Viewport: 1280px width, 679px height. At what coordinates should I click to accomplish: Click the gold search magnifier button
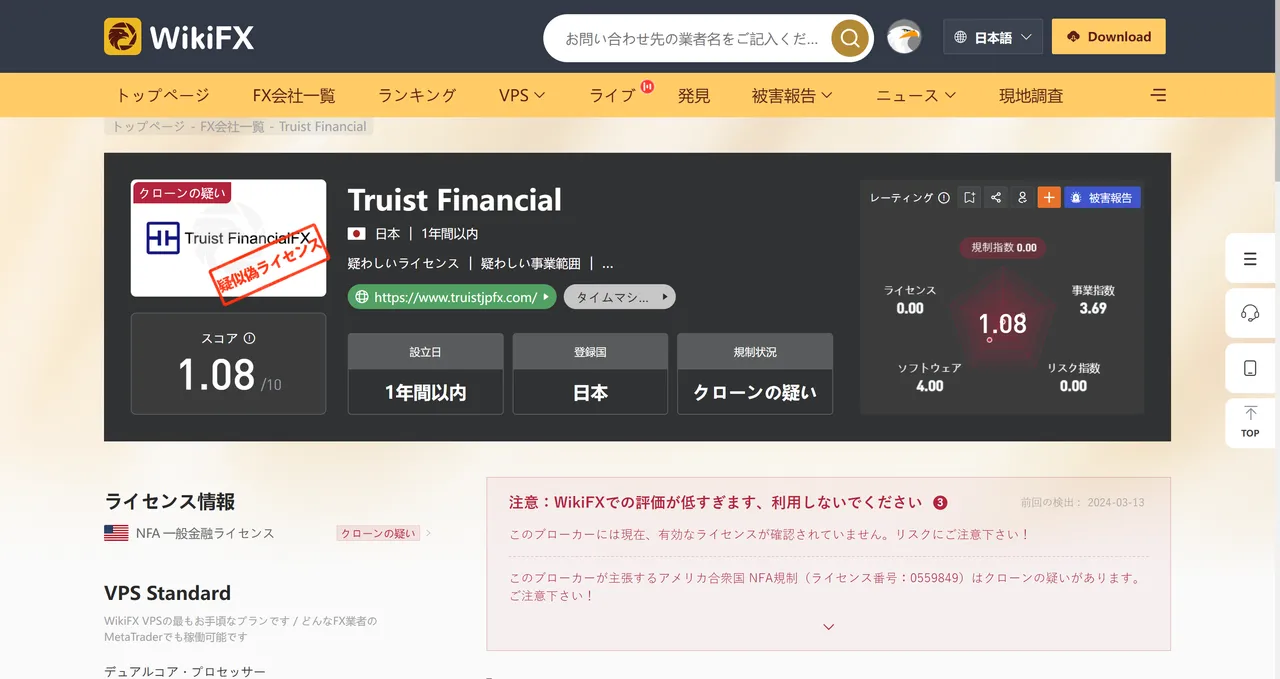tap(849, 38)
